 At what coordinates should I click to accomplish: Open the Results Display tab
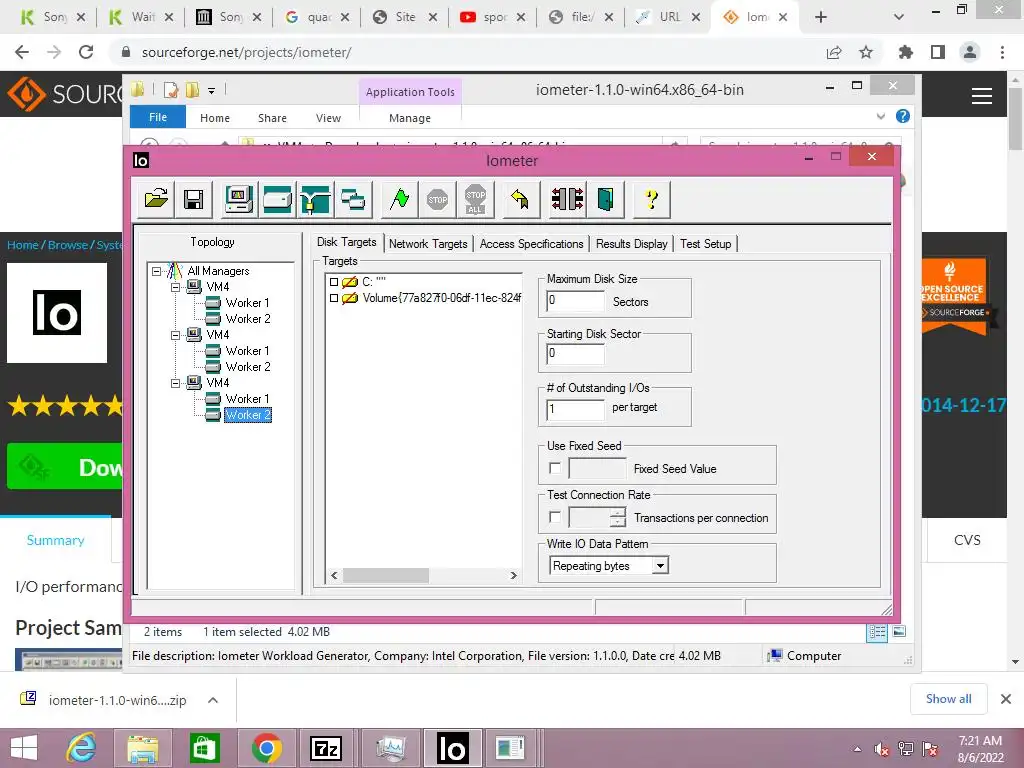point(632,244)
